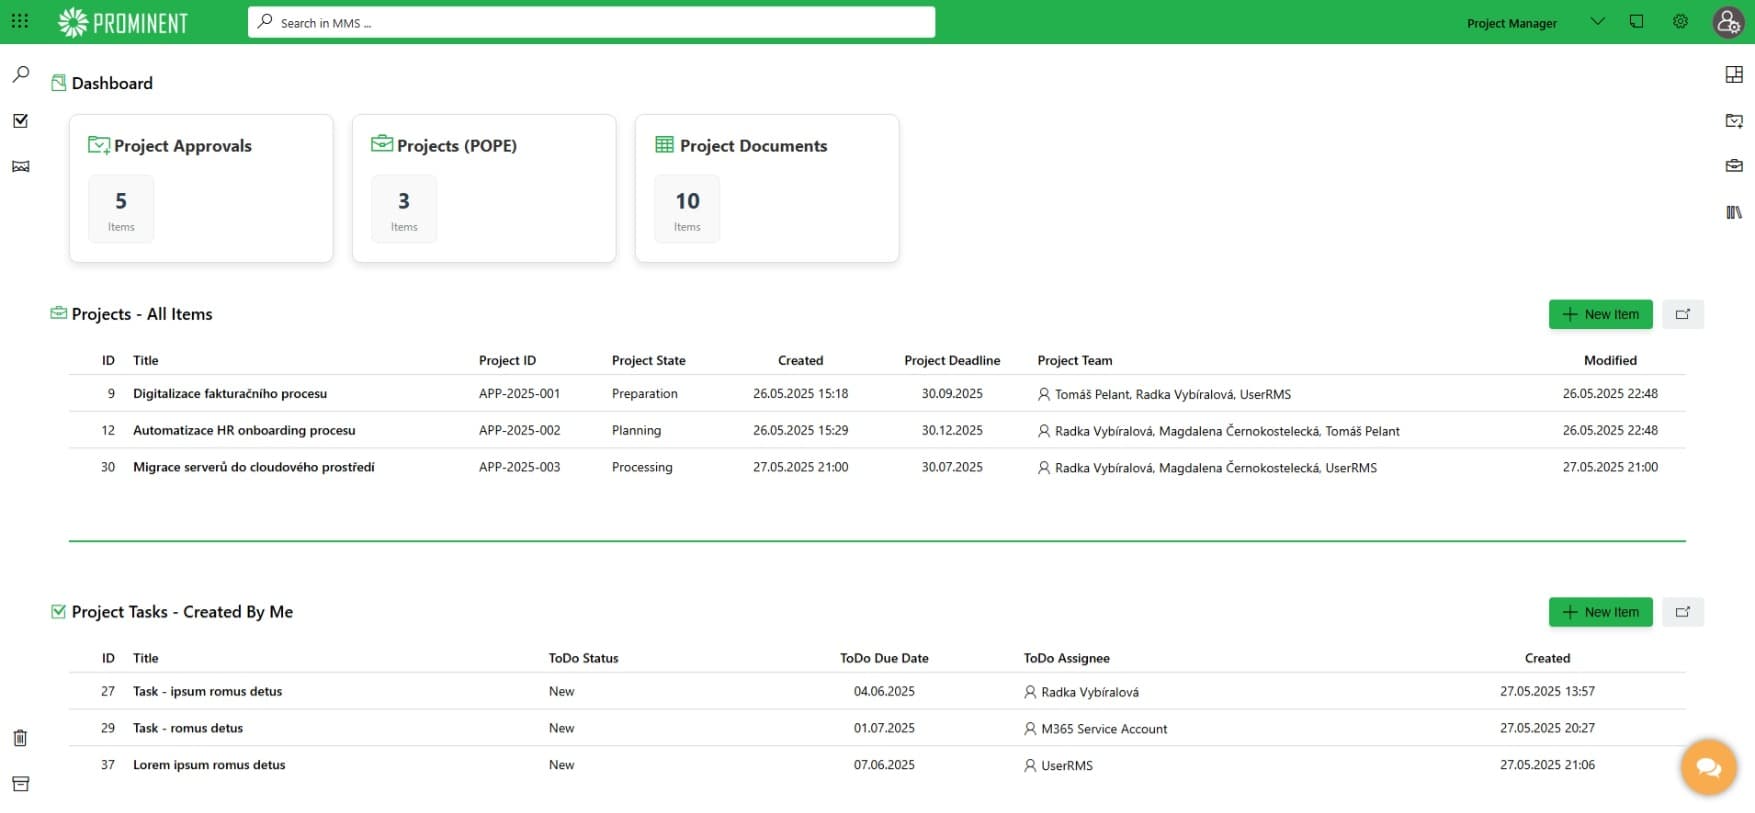1755x813 pixels.
Task: Open the approvals folder icon on right
Action: pos(1734,121)
